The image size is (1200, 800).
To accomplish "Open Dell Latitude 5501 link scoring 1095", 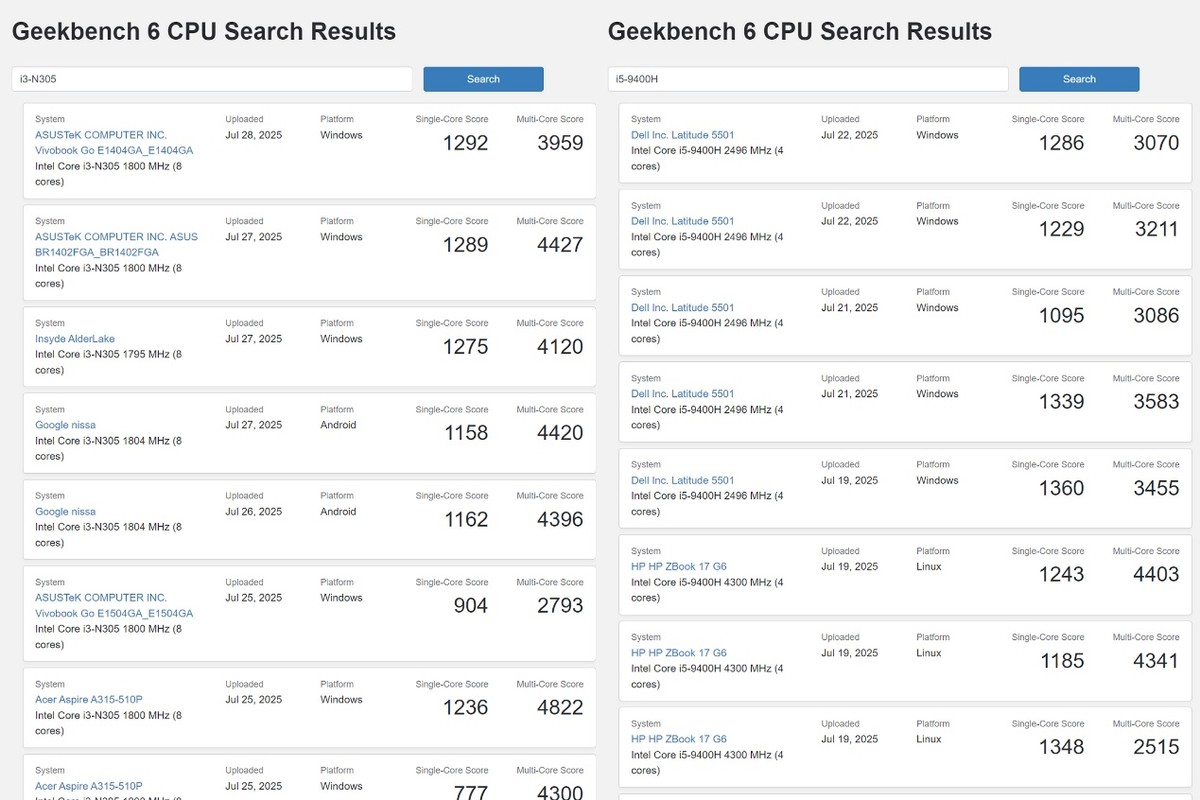I will pos(683,308).
